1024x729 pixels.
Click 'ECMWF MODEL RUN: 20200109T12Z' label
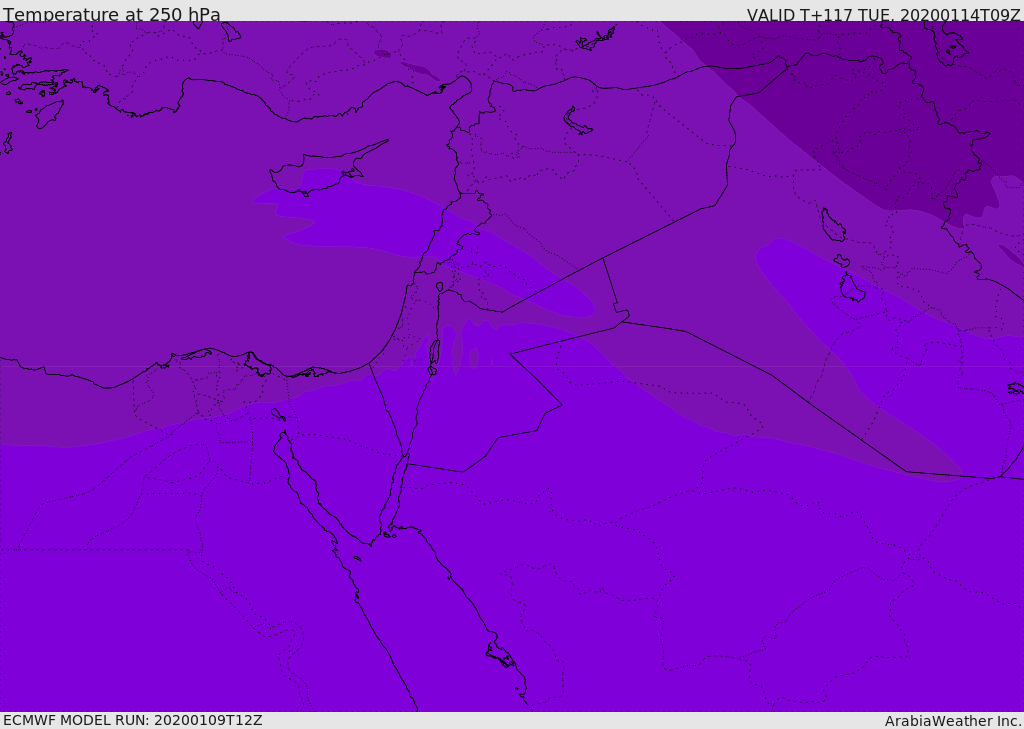(133, 720)
